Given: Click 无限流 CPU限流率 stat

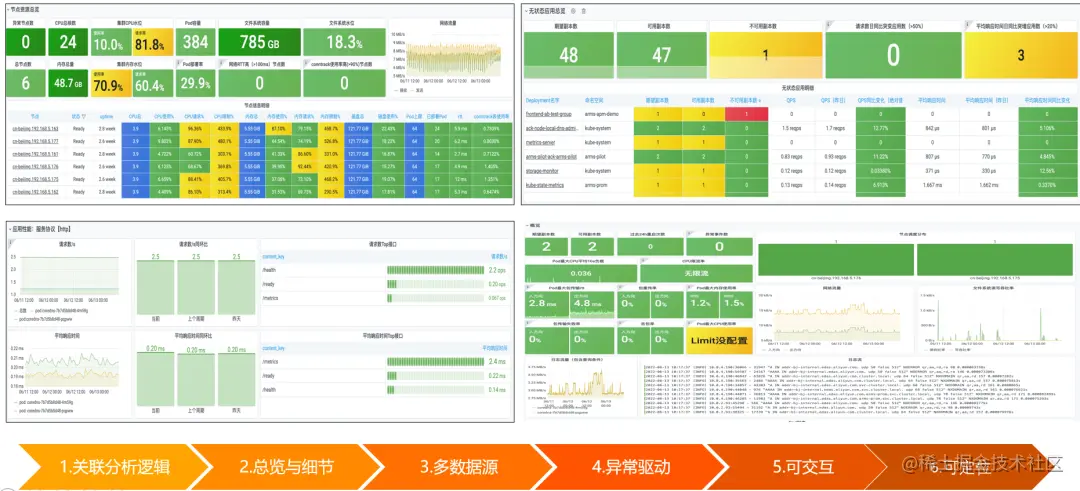Looking at the screenshot, I should [x=697, y=274].
